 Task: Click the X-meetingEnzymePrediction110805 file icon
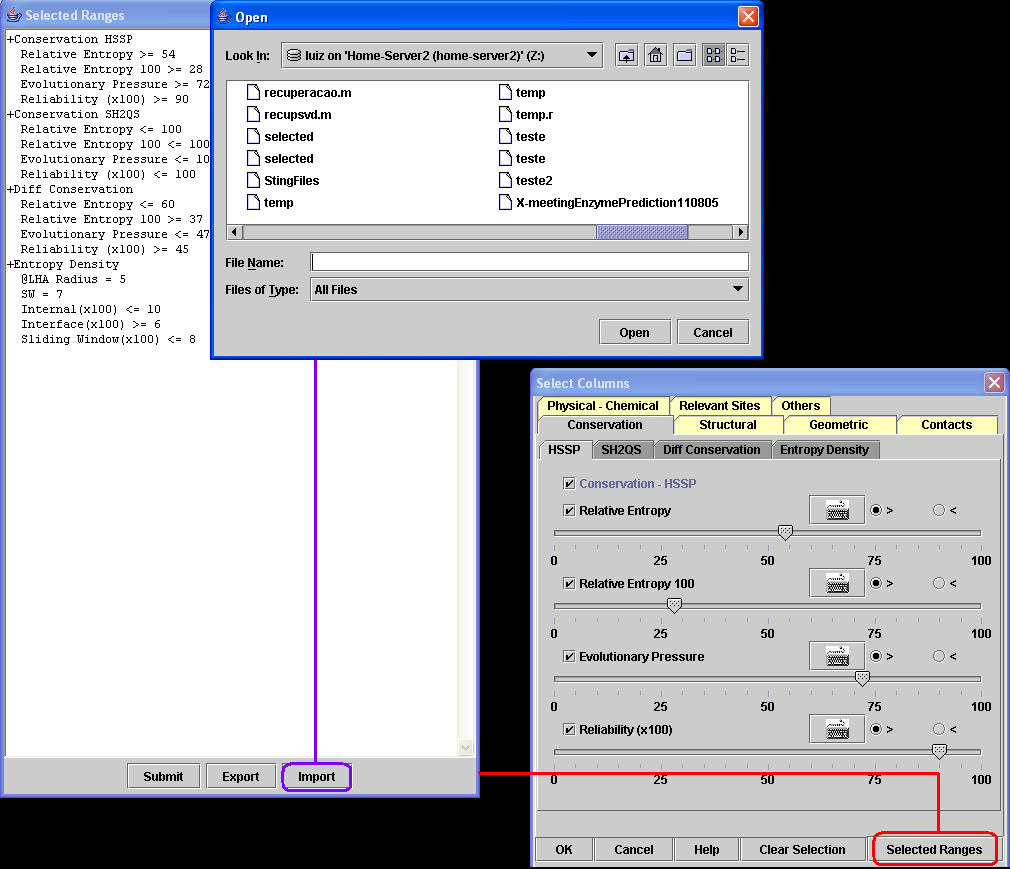[x=506, y=202]
